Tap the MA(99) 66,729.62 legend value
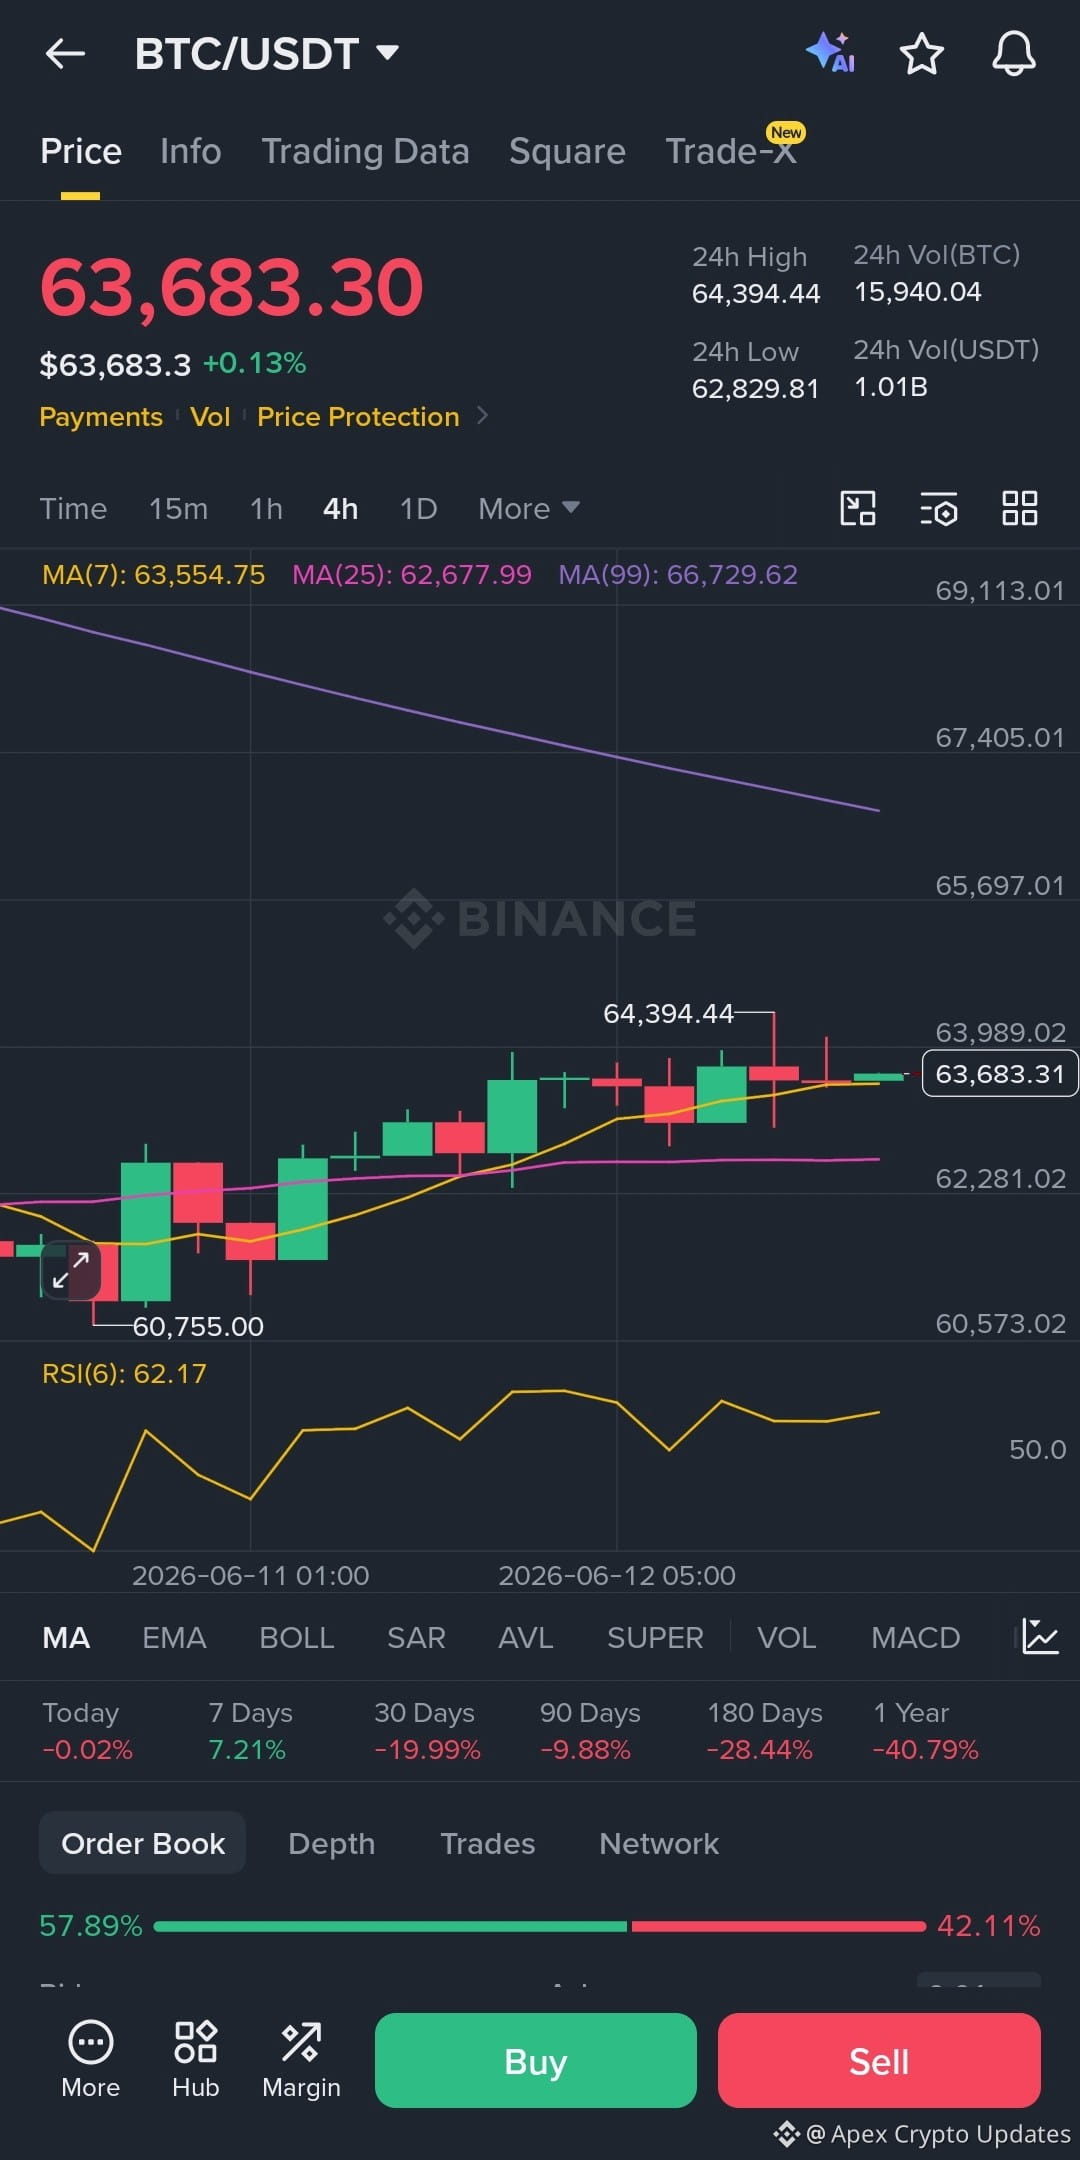The image size is (1080, 2160). coord(678,574)
